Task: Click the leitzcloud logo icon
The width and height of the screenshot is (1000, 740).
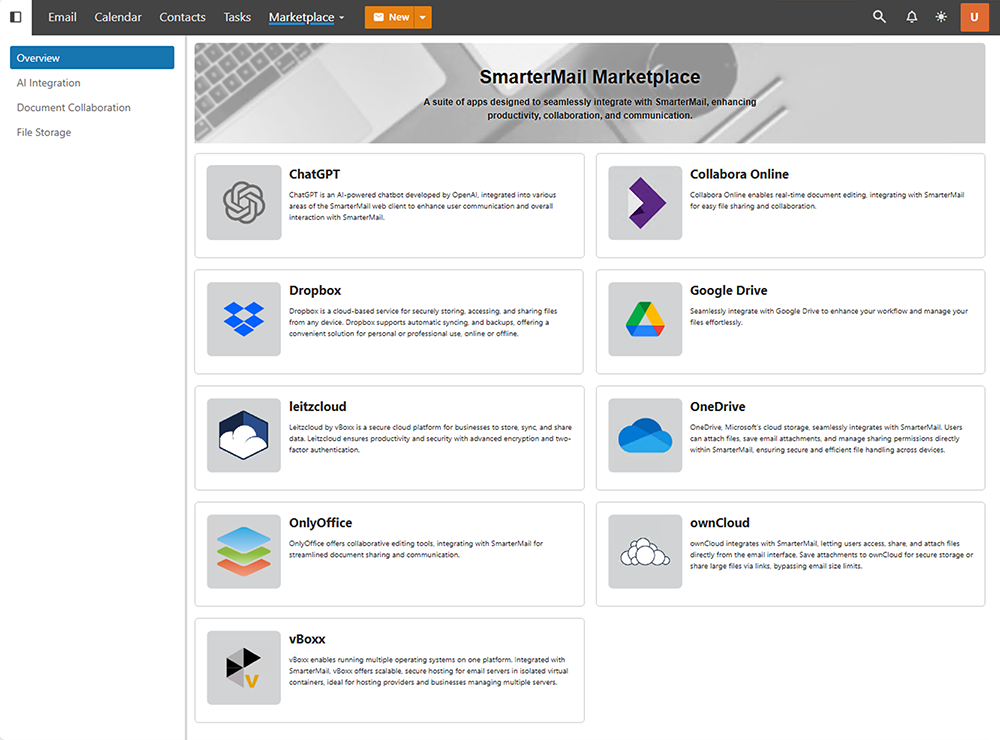Action: coord(244,435)
